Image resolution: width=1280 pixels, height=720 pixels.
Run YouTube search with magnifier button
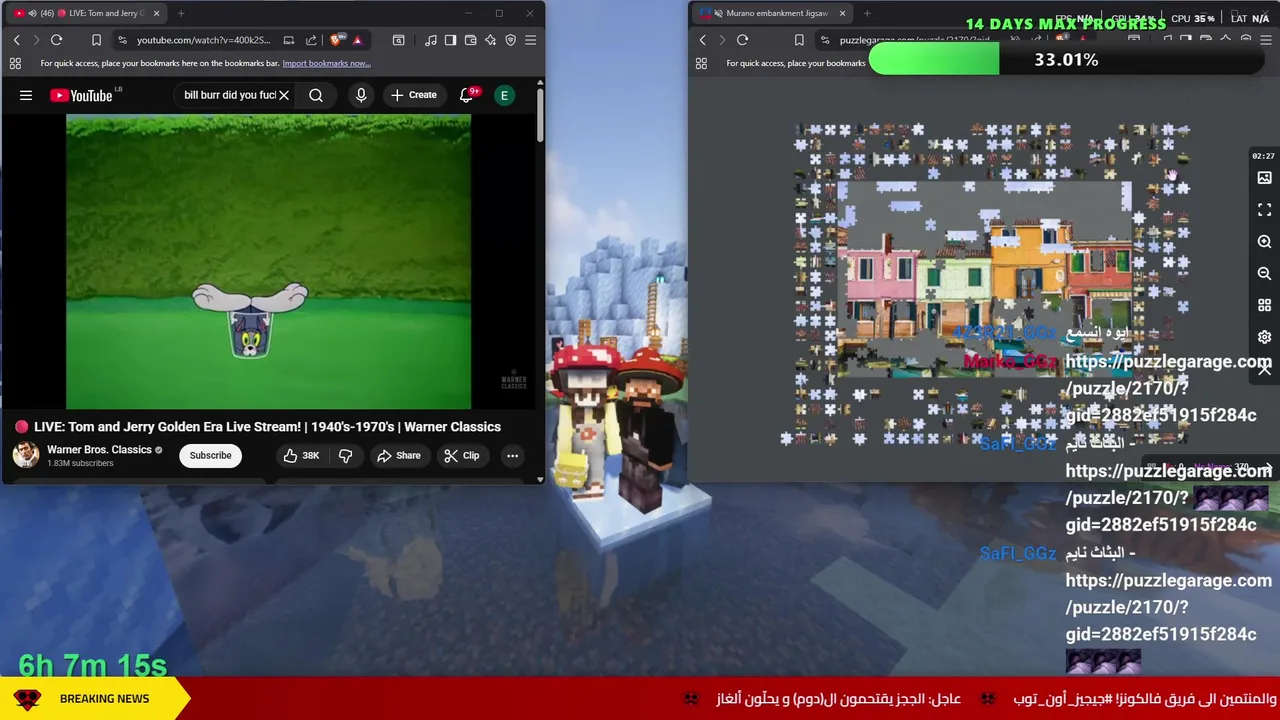(316, 95)
